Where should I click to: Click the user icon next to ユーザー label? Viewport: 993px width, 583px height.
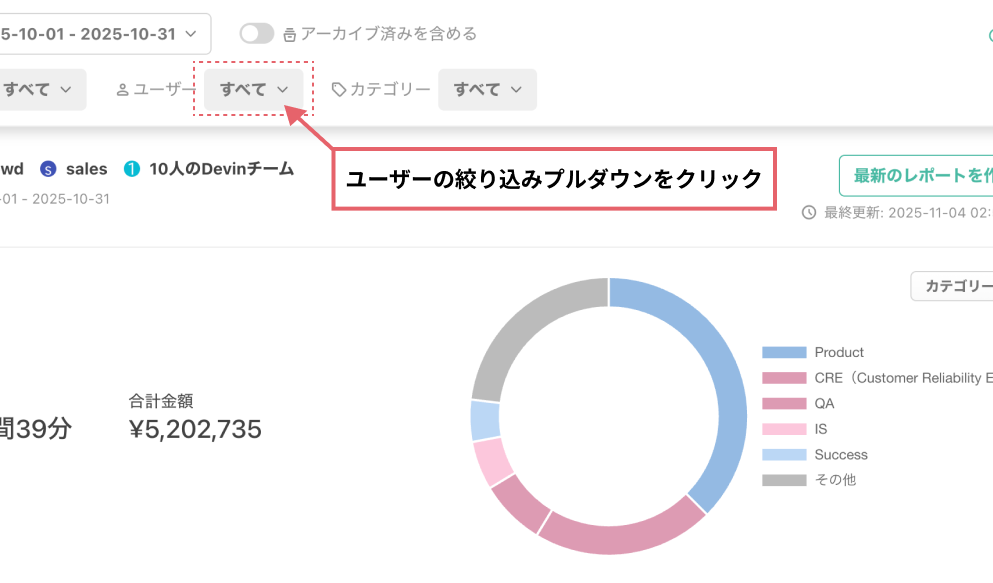point(122,89)
